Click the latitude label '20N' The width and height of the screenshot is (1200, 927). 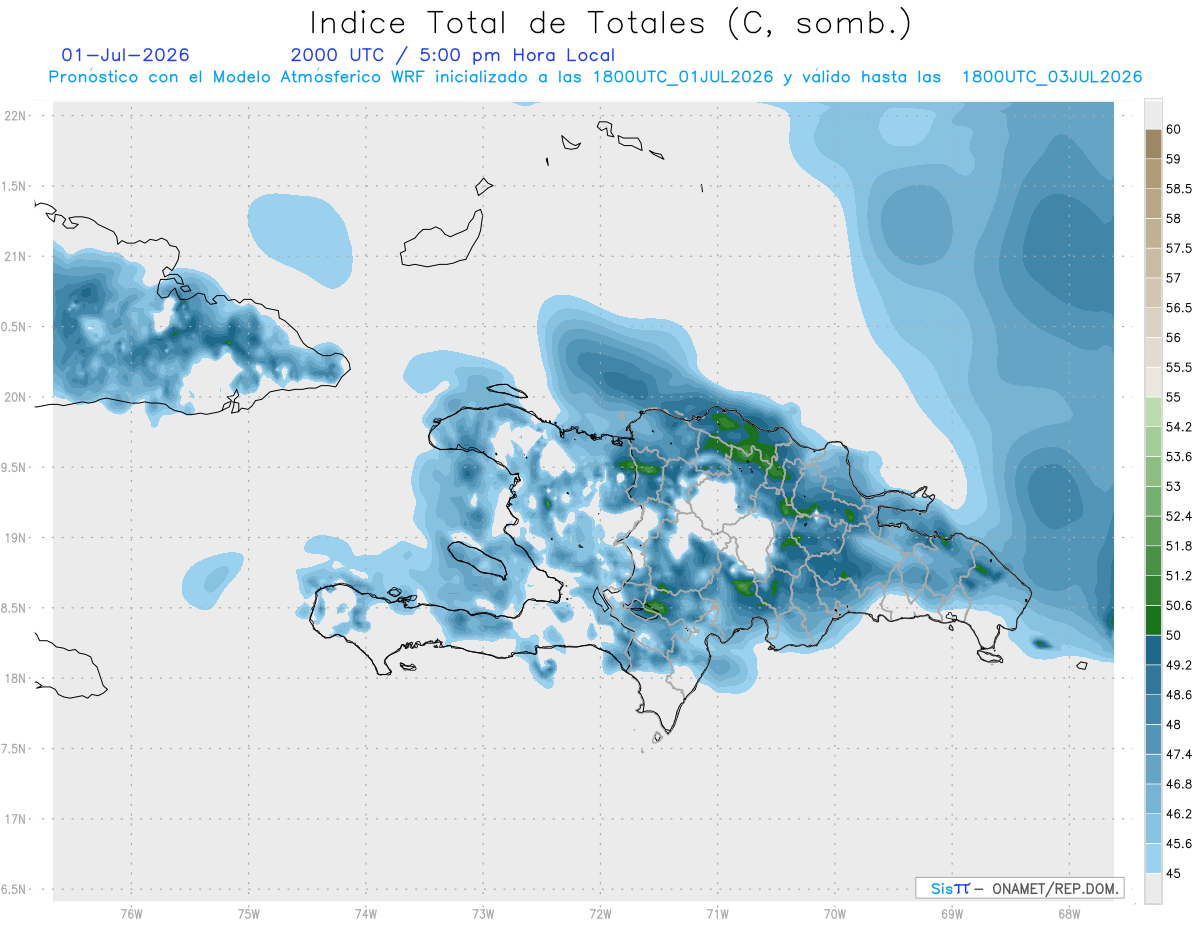click(x=17, y=398)
